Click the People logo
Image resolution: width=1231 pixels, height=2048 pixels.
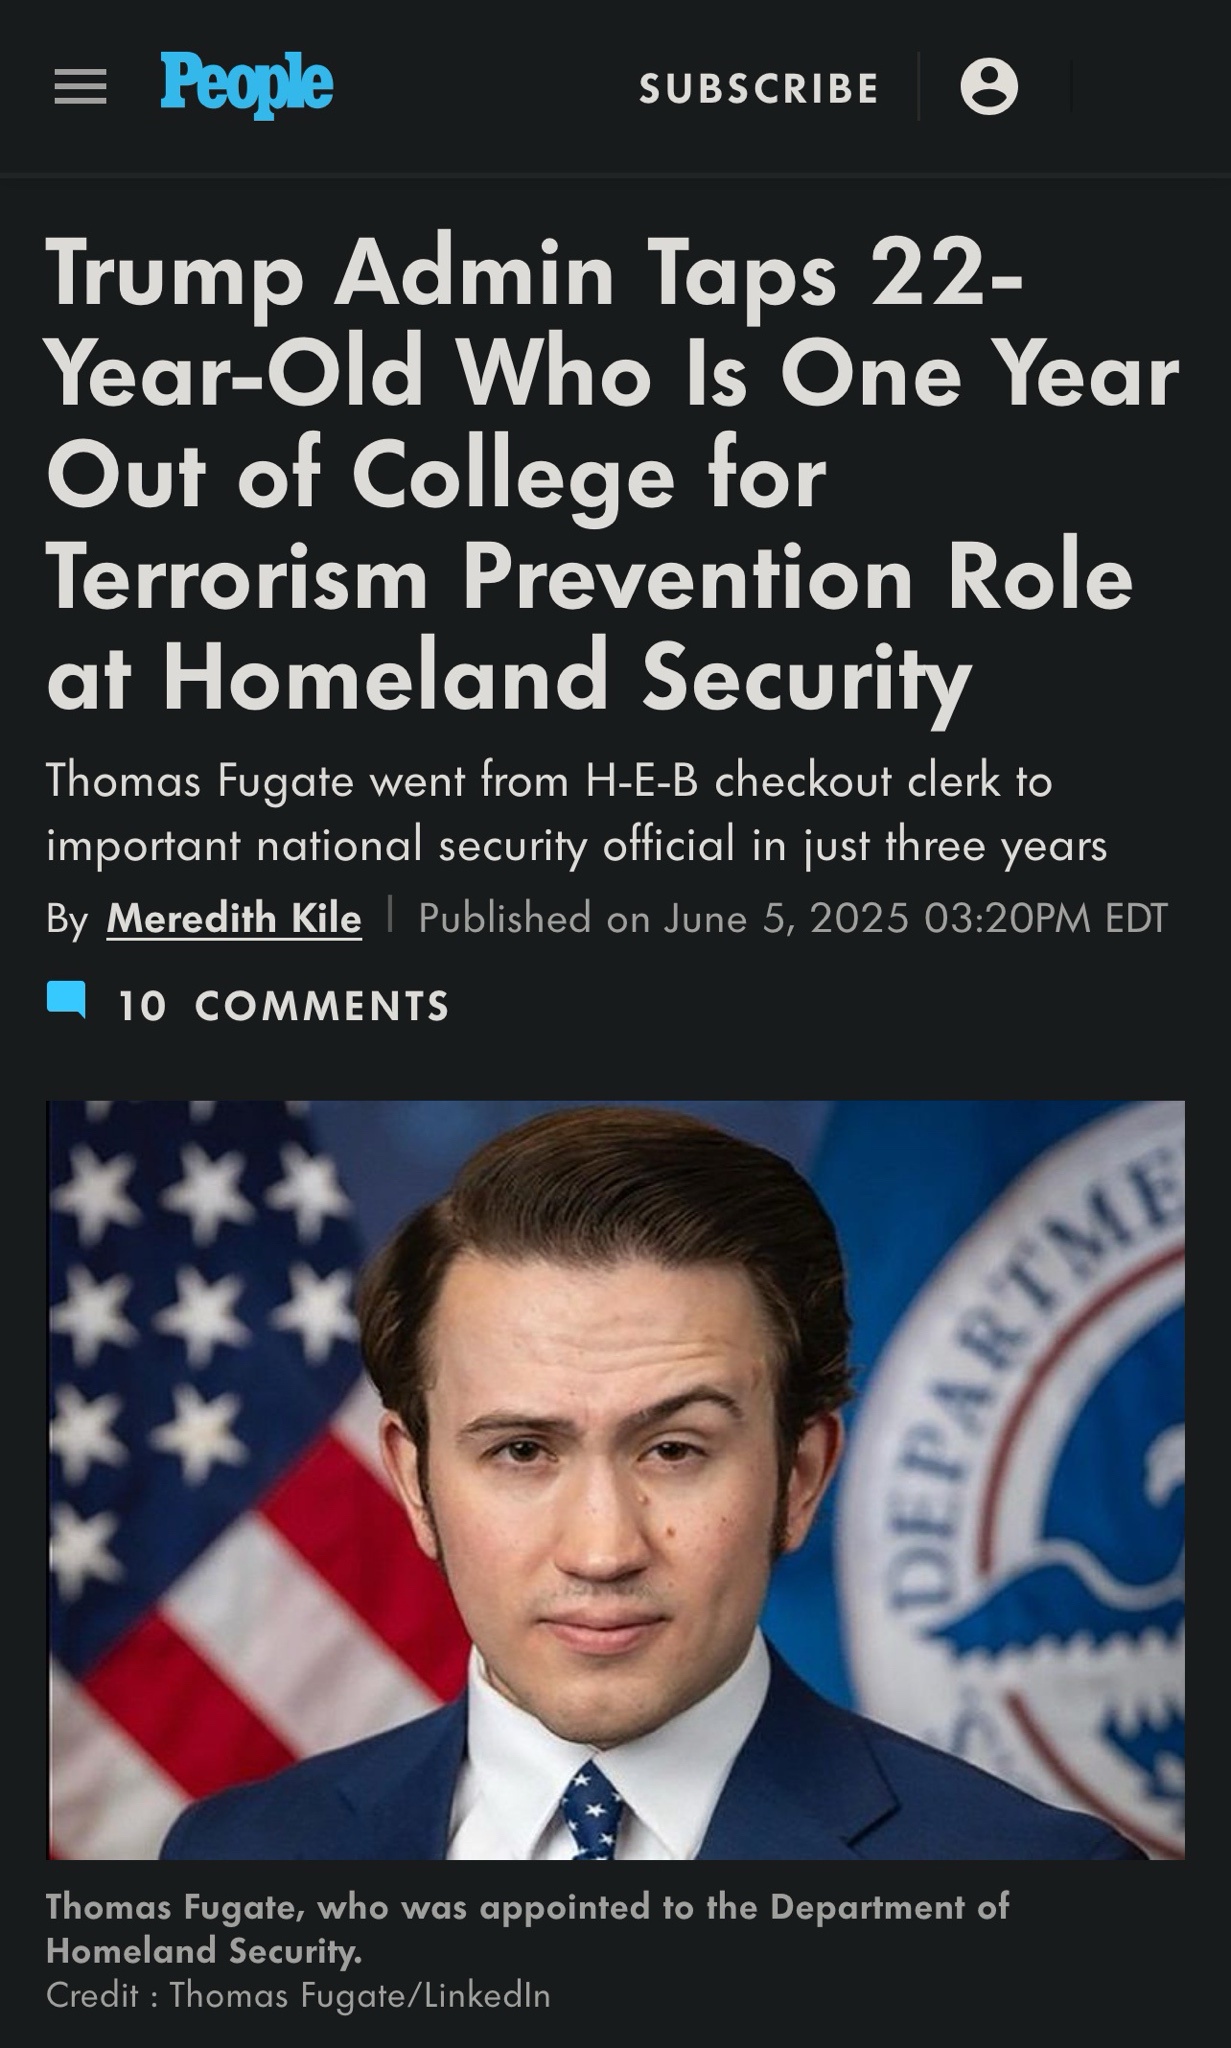(x=246, y=86)
